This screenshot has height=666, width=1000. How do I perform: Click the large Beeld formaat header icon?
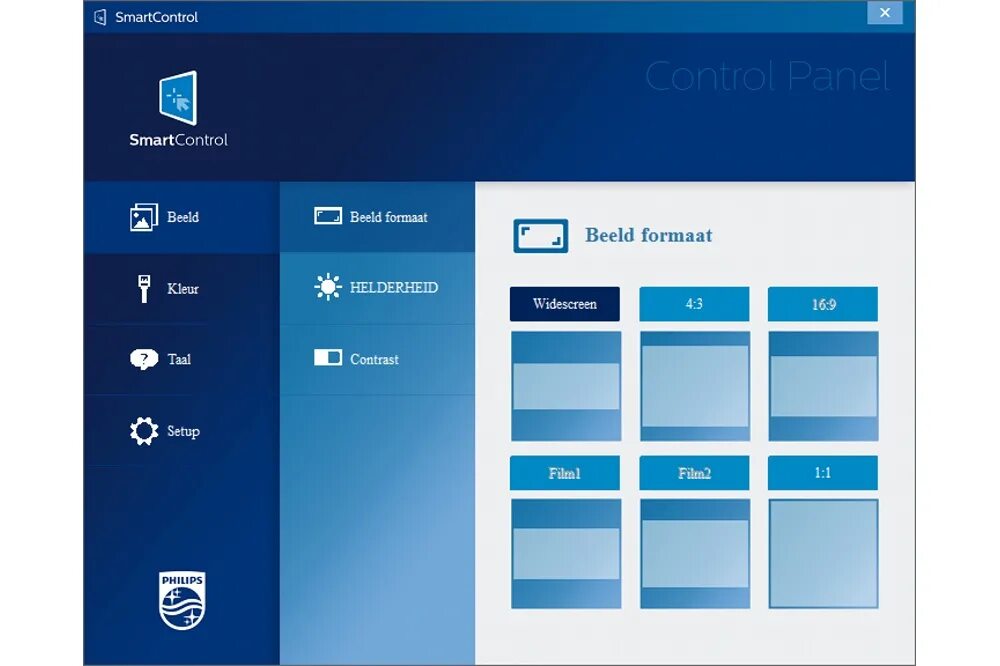(x=540, y=236)
